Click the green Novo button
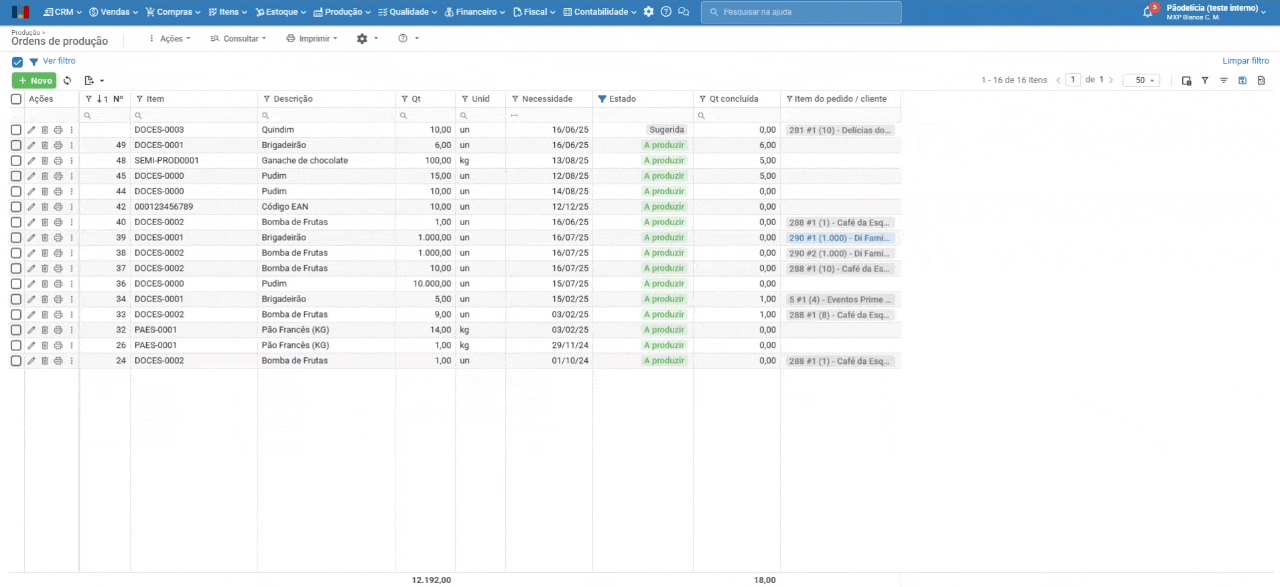Image resolution: width=1280 pixels, height=587 pixels. pos(34,80)
